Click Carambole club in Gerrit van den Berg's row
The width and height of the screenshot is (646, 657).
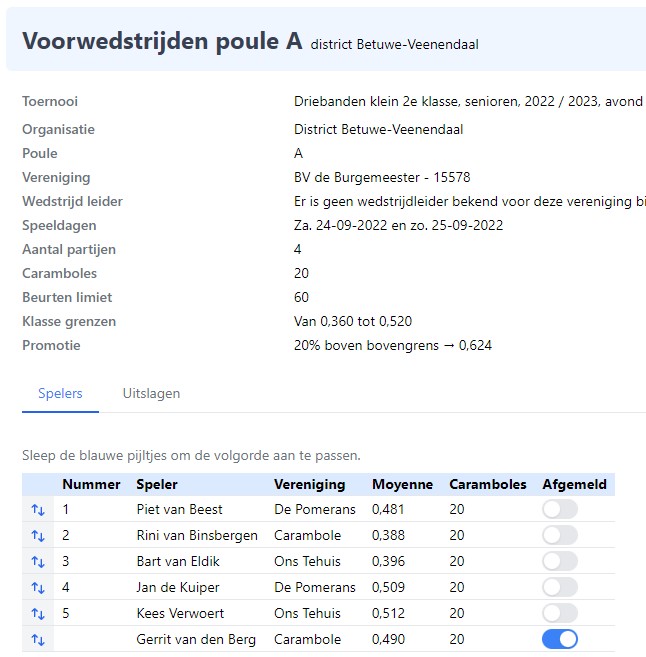tap(307, 639)
